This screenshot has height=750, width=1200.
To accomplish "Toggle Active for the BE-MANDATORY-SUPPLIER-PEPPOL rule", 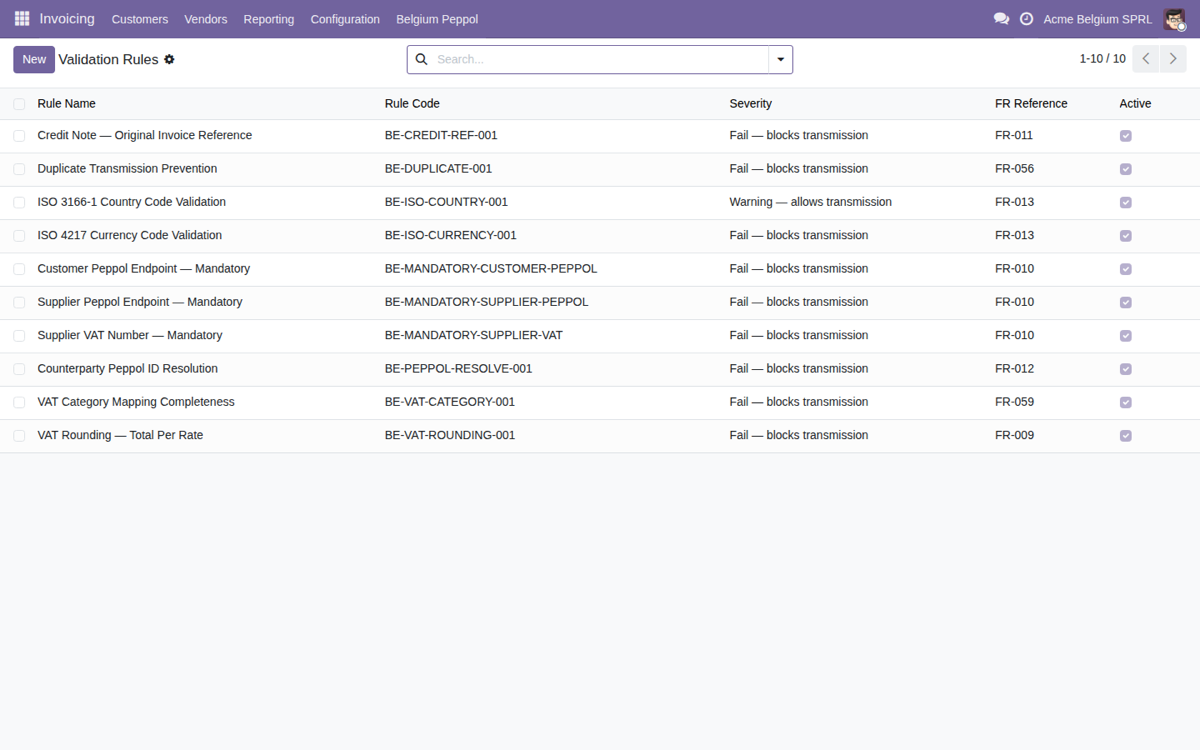I will click(x=1126, y=302).
